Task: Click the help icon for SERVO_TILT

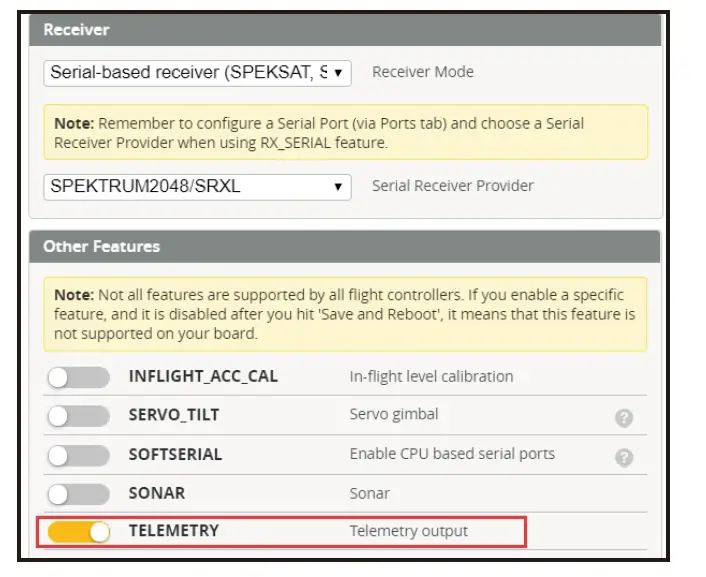Action: click(624, 418)
